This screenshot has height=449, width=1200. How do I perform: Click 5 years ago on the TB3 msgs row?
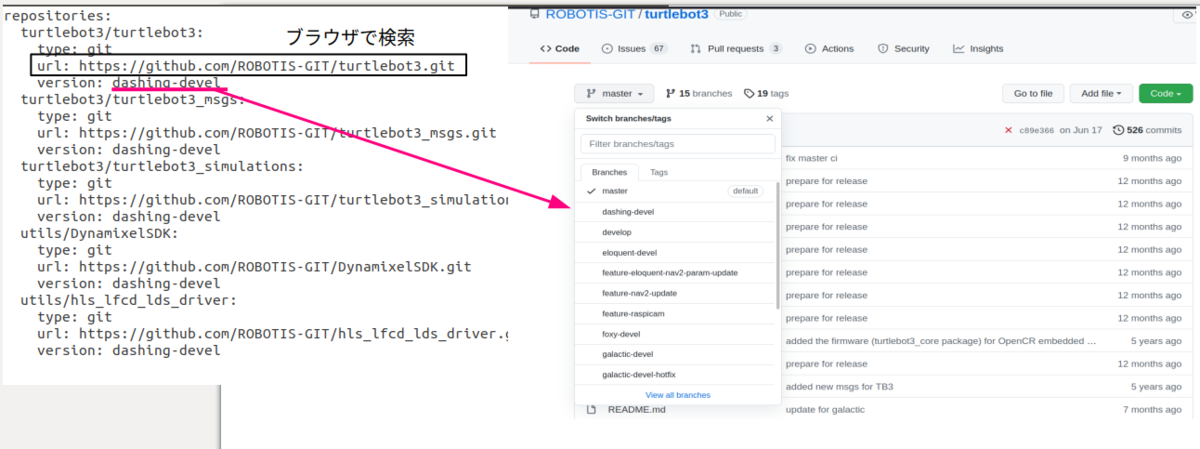coord(1157,386)
